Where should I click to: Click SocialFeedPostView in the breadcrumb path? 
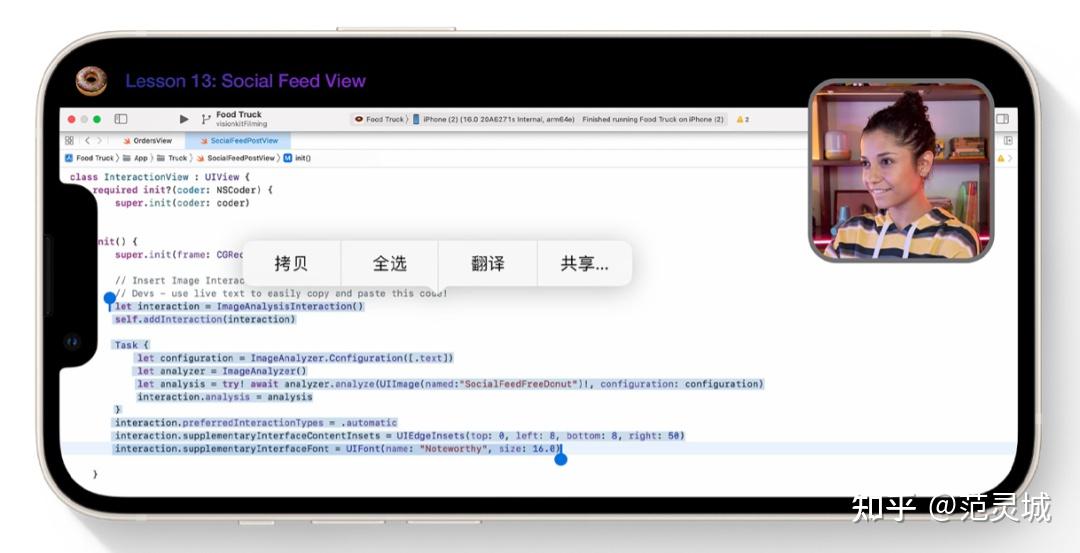click(236, 158)
